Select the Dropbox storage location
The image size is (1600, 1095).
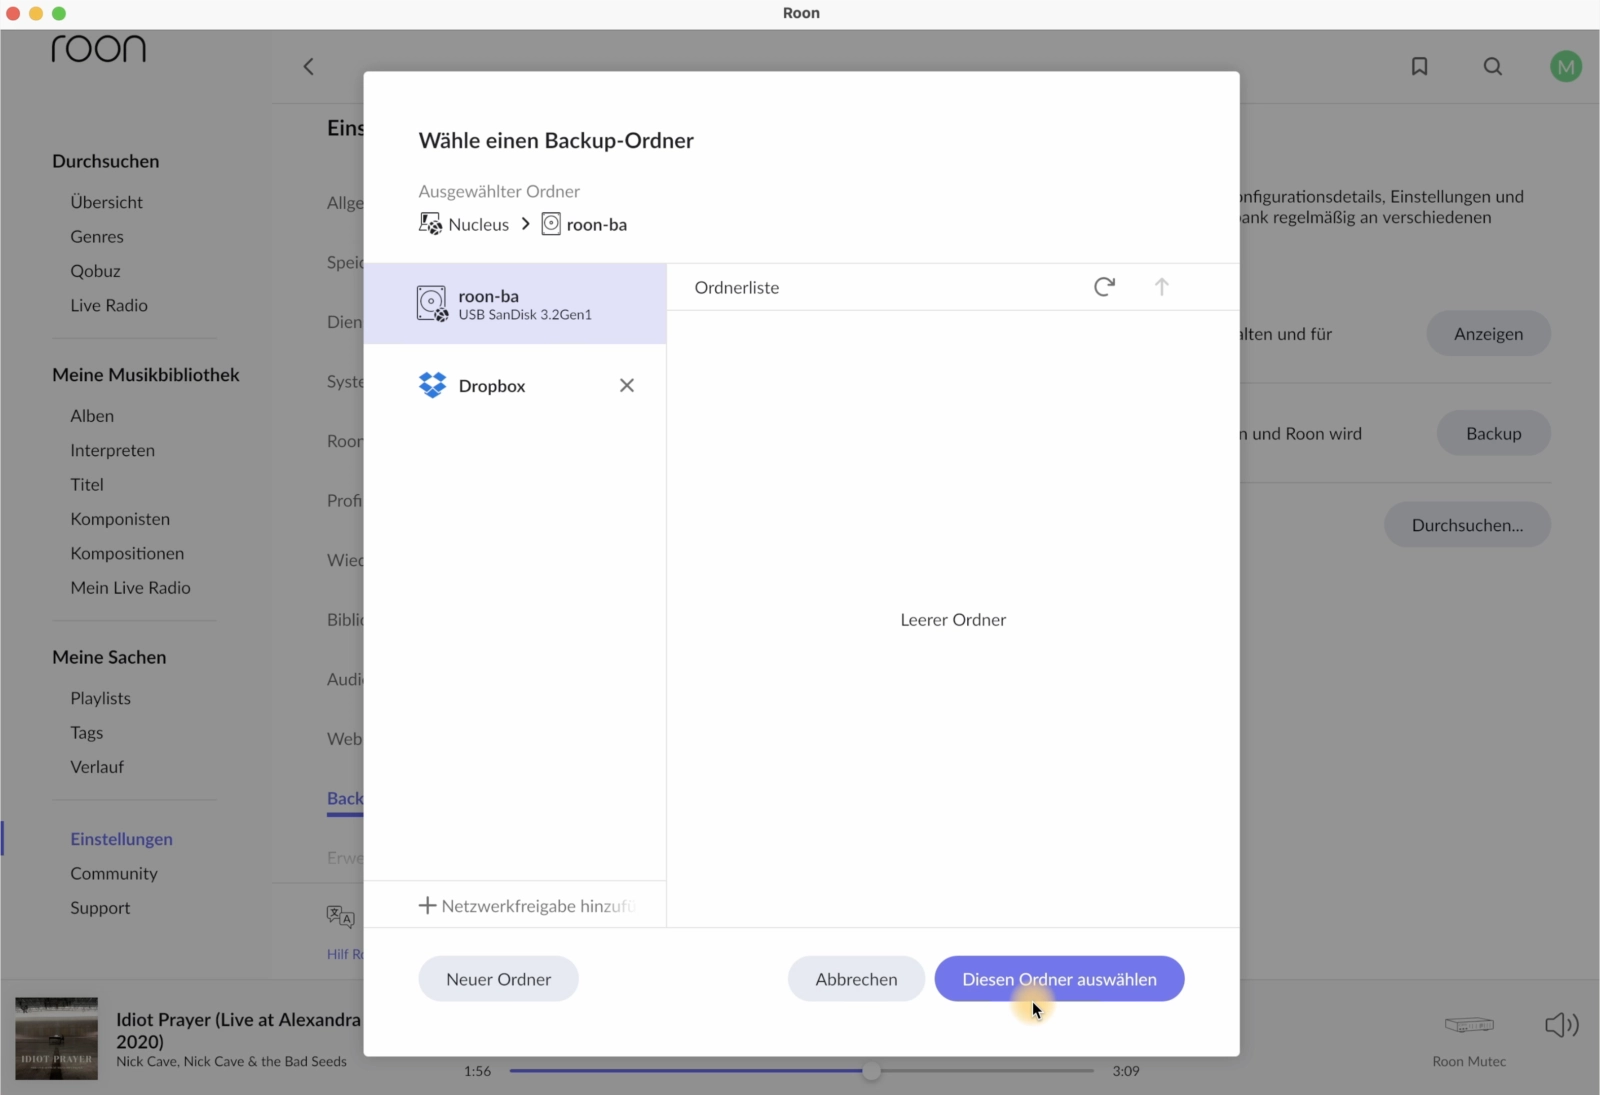click(515, 386)
